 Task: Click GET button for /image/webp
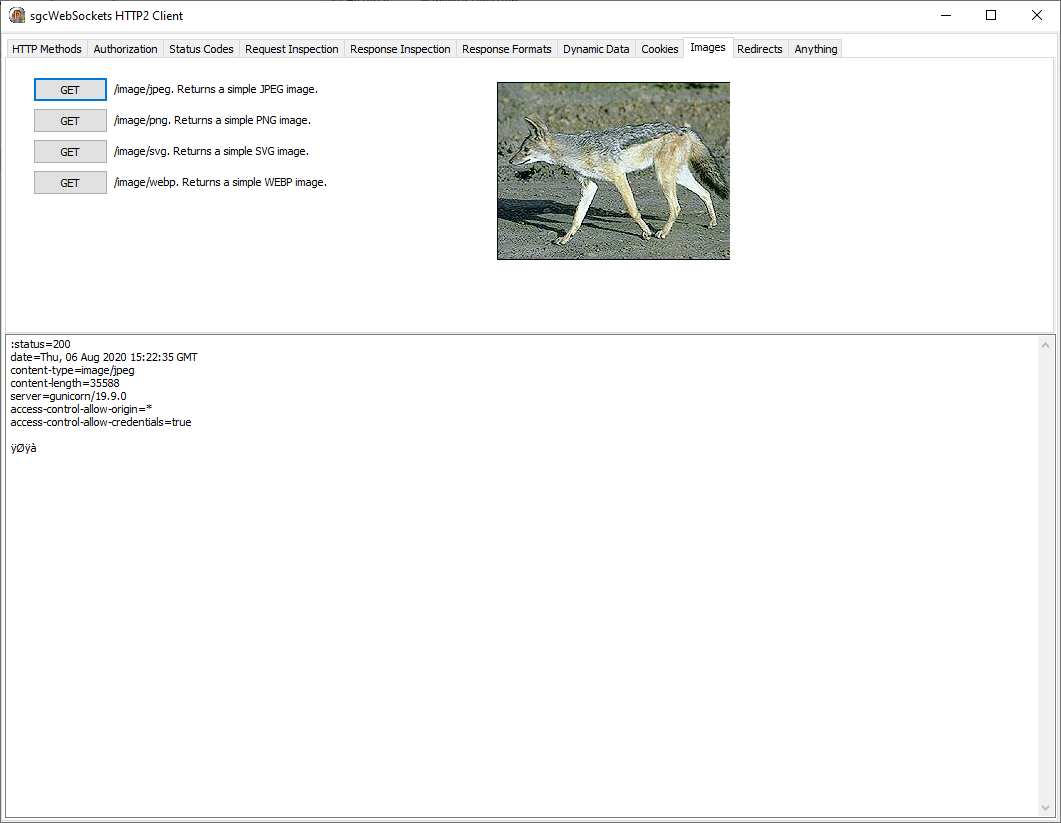(70, 183)
